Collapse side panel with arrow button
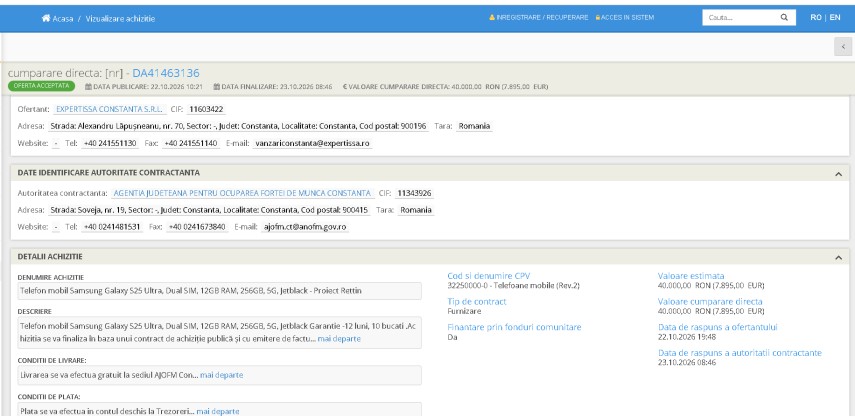Image resolution: width=855 pixels, height=416 pixels. 843,47
